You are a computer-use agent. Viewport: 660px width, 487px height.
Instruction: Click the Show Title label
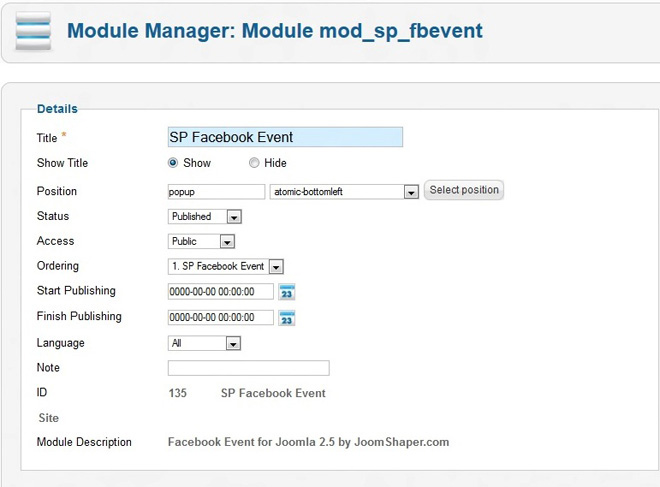coord(62,163)
